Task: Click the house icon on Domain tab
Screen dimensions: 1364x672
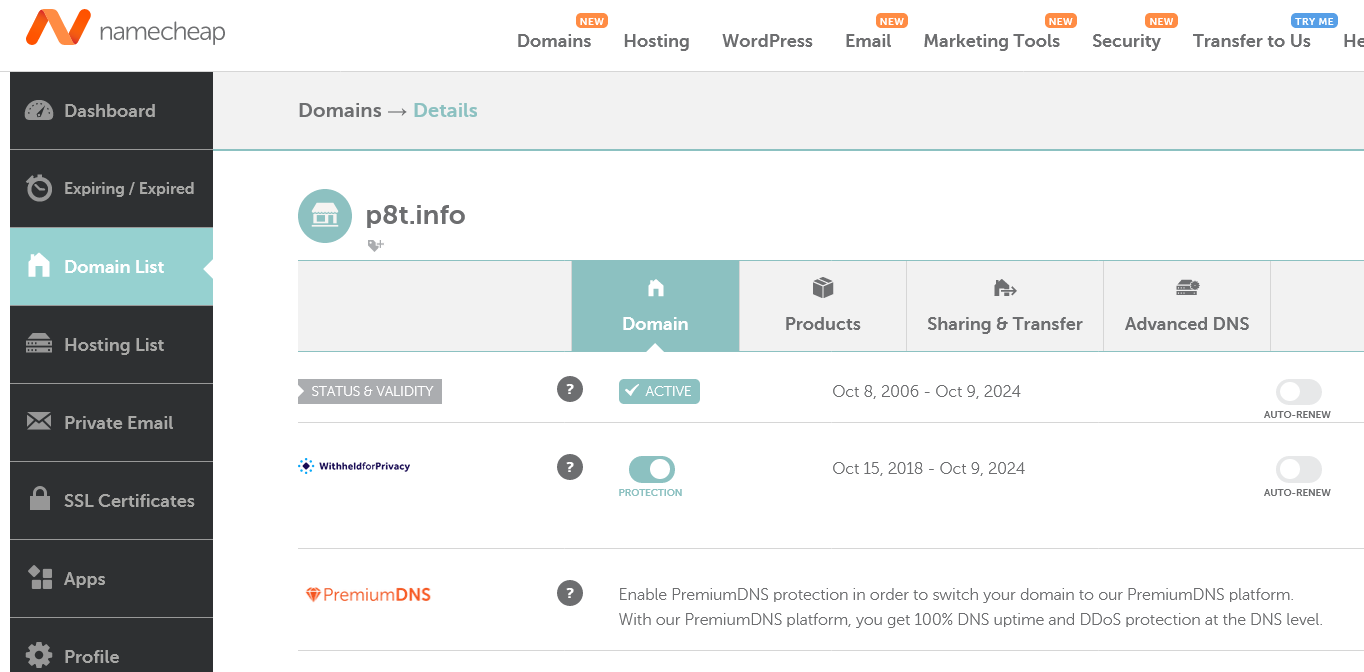Action: click(x=655, y=288)
